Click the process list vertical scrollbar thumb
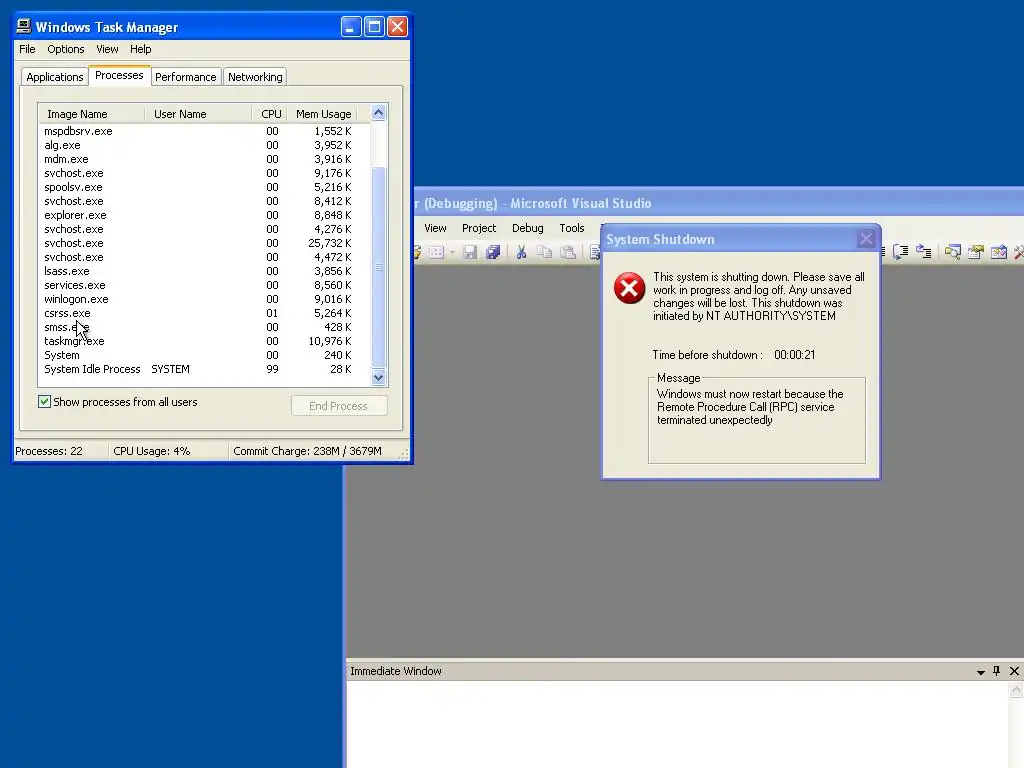The height and width of the screenshot is (768, 1024). pos(378,268)
